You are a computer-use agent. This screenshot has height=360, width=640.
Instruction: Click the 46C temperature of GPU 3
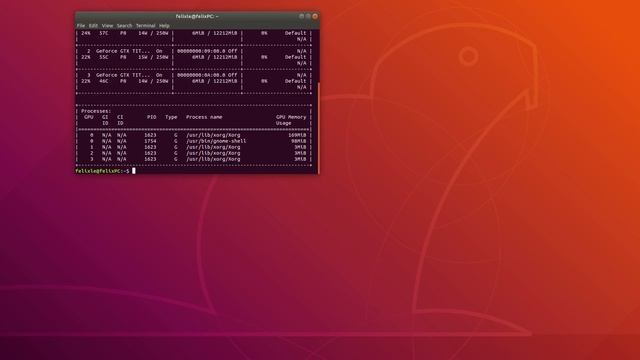[104, 81]
